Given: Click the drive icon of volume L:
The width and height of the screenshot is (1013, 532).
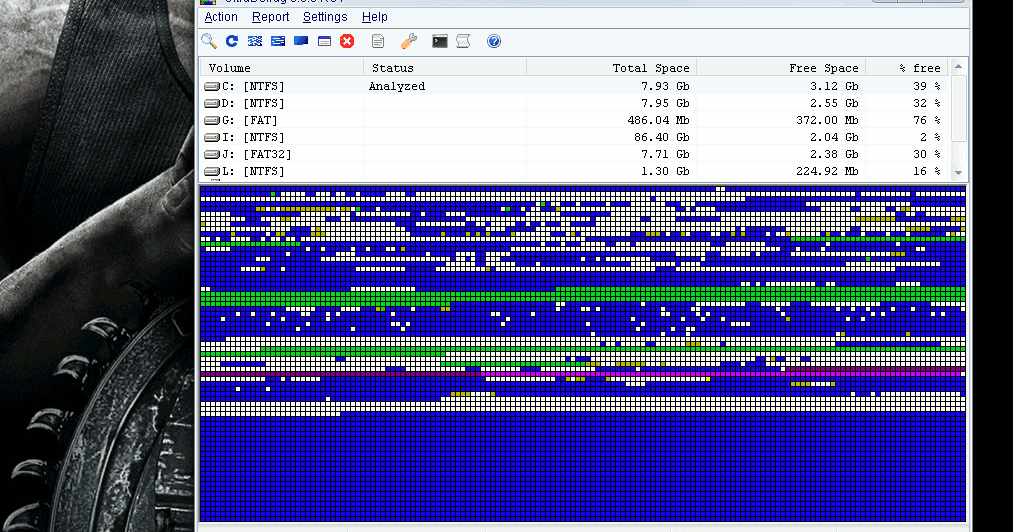Looking at the screenshot, I should coord(212,171).
